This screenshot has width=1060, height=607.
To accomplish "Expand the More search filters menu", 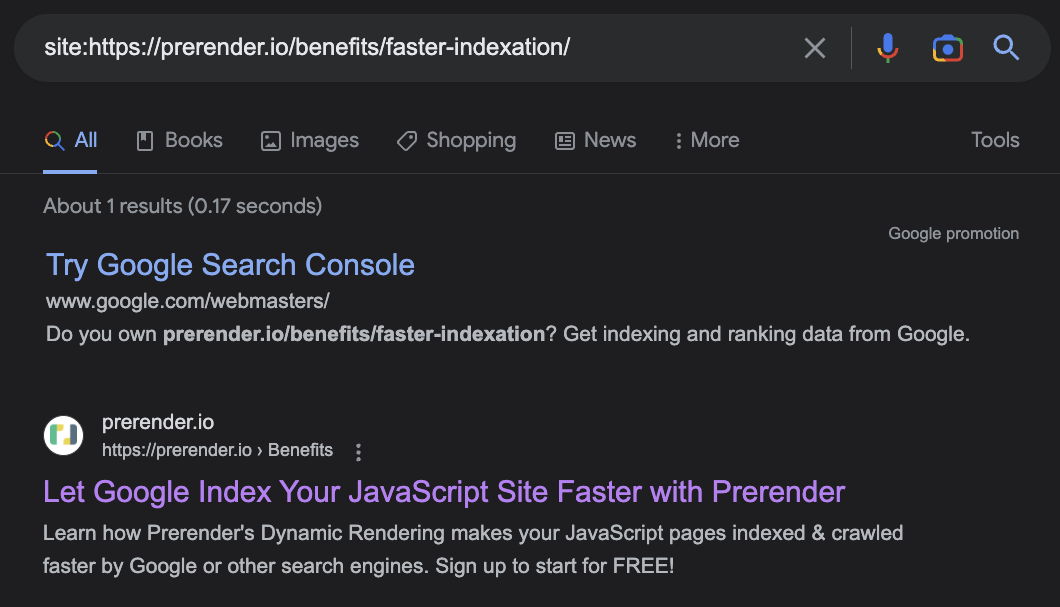I will pos(707,141).
